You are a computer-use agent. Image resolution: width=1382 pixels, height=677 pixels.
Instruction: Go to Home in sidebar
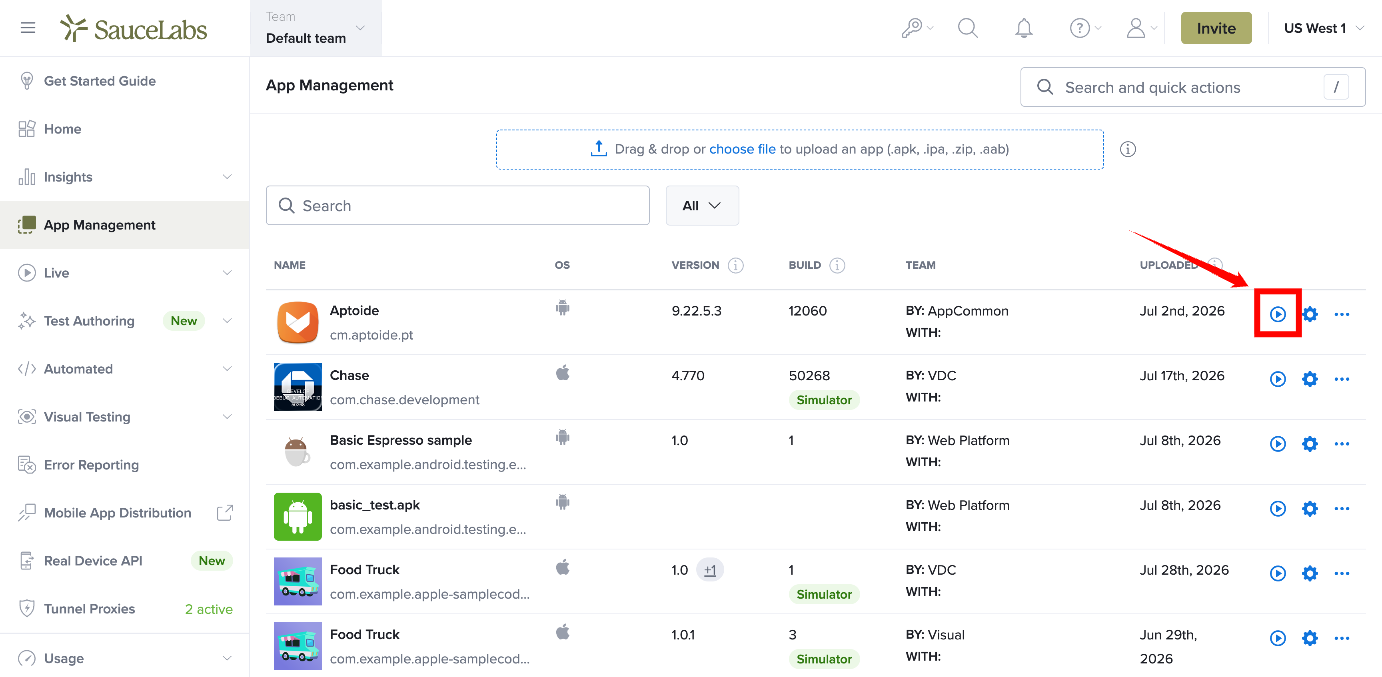pyautogui.click(x=125, y=129)
